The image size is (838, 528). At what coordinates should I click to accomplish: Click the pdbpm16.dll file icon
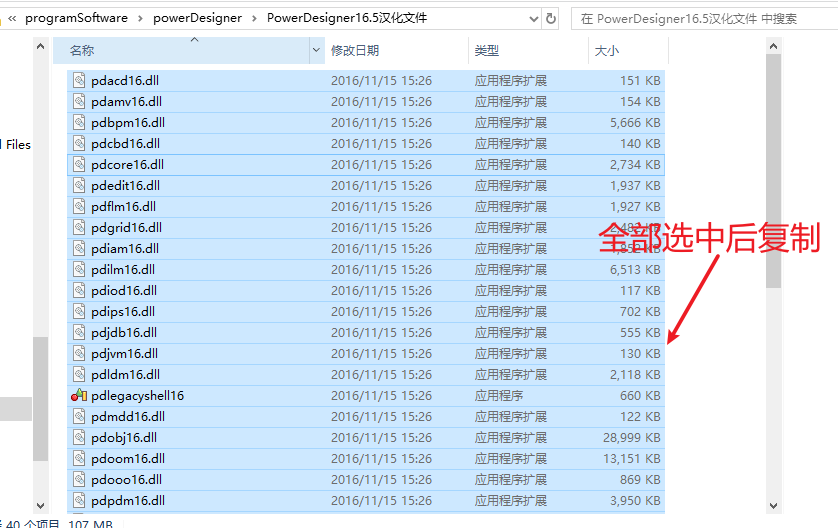(x=79, y=122)
